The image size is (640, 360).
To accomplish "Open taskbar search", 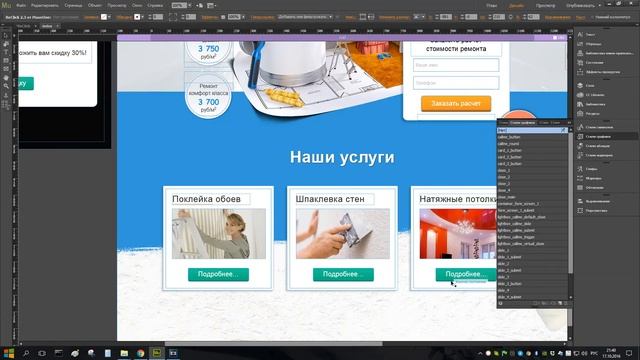I will pos(26,353).
